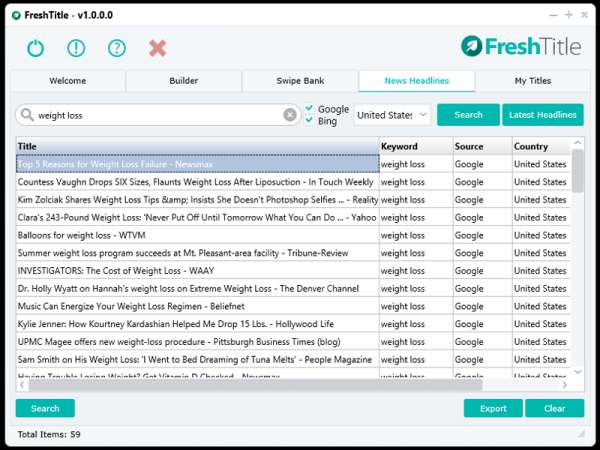Select 'Balloons for weight loss - WTVM' row

click(x=293, y=235)
